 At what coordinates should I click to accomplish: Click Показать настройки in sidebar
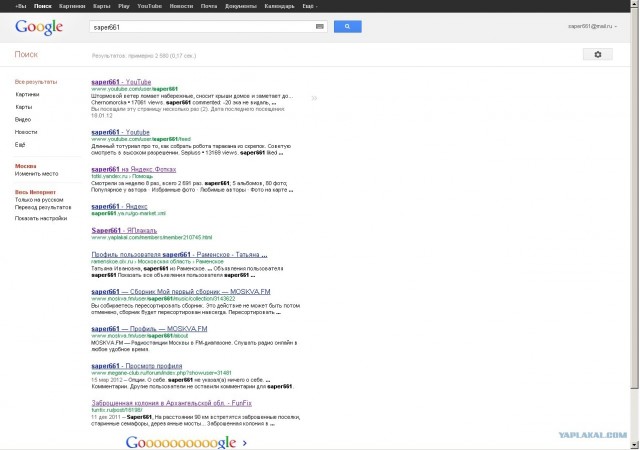41,218
